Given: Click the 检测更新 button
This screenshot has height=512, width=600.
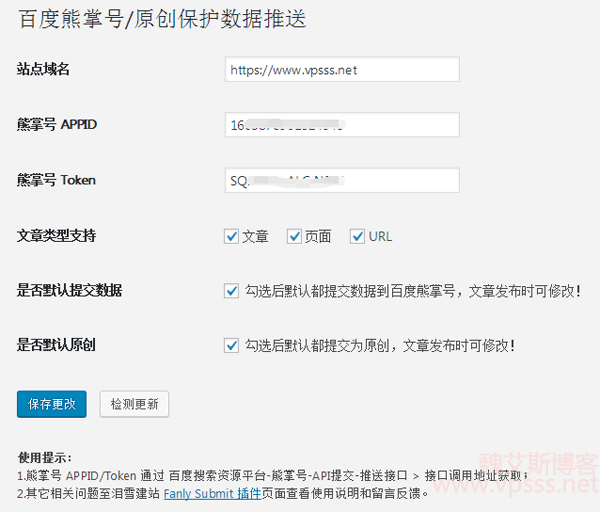Looking at the screenshot, I should tap(133, 404).
